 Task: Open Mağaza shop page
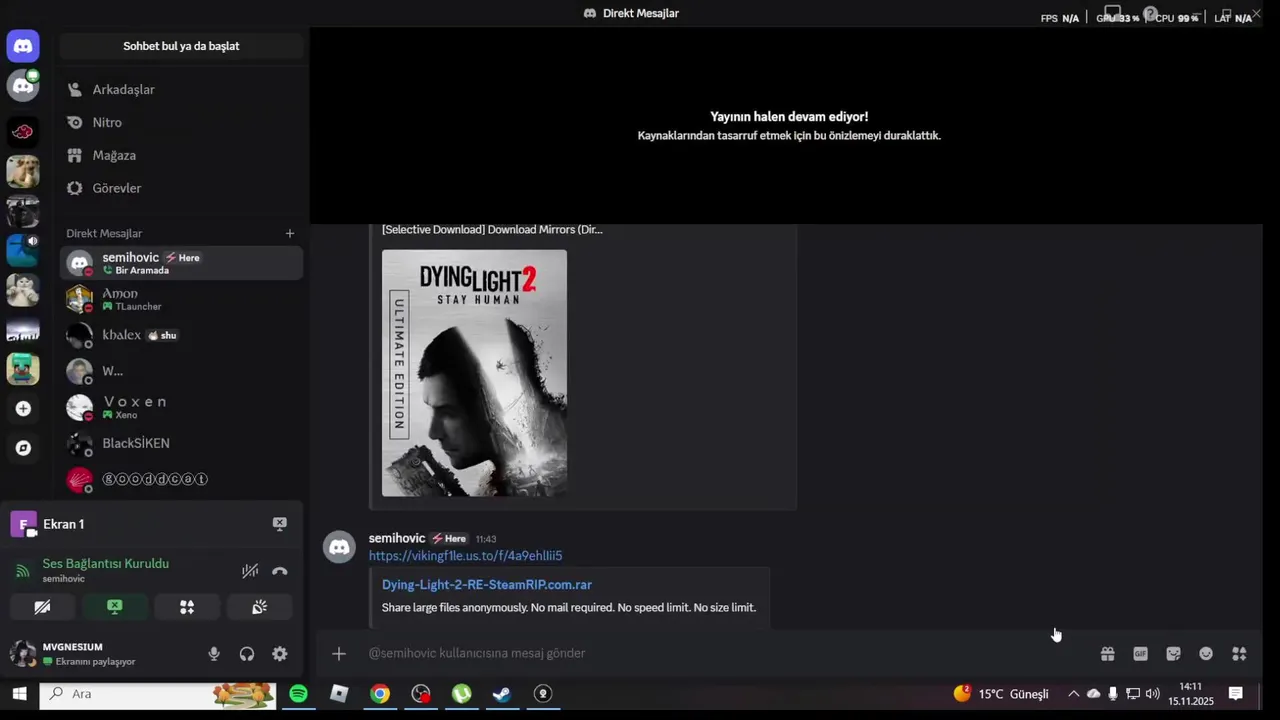click(x=181, y=155)
